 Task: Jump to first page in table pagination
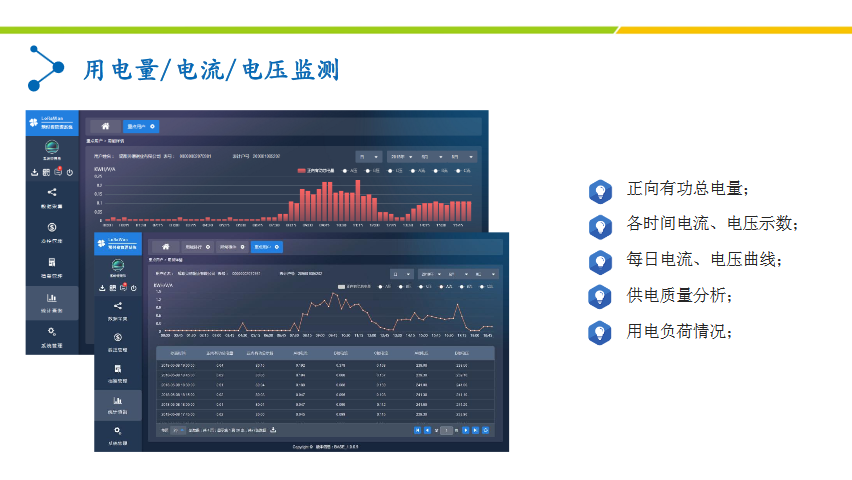click(x=418, y=430)
